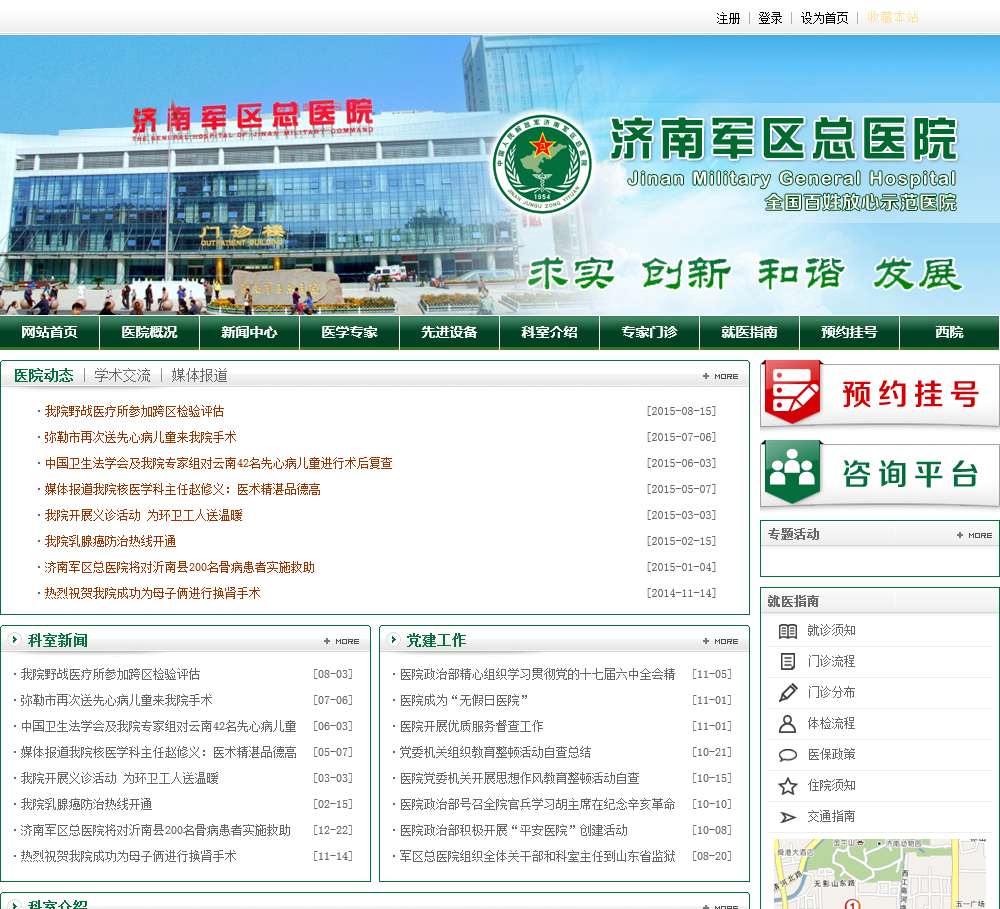Open the 就医指南 navigation item
This screenshot has height=909, width=1000.
point(749,332)
